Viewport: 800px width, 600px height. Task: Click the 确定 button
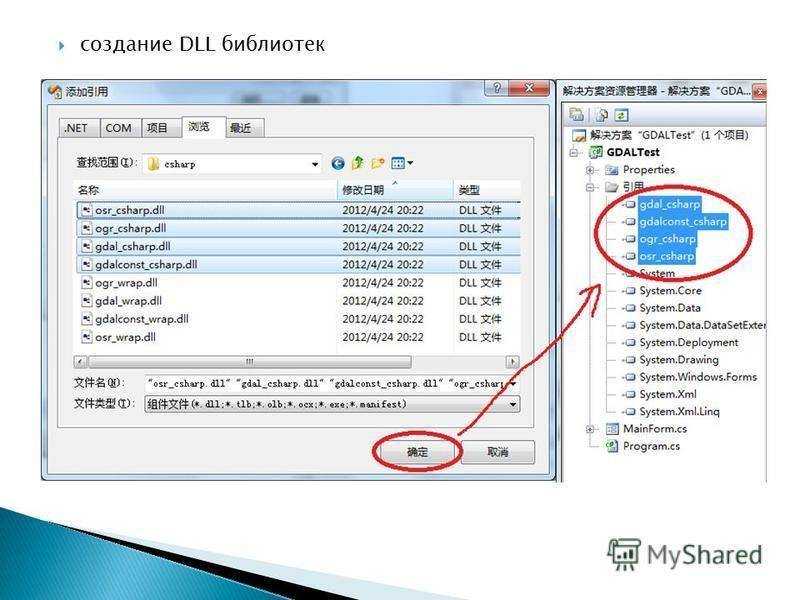417,452
